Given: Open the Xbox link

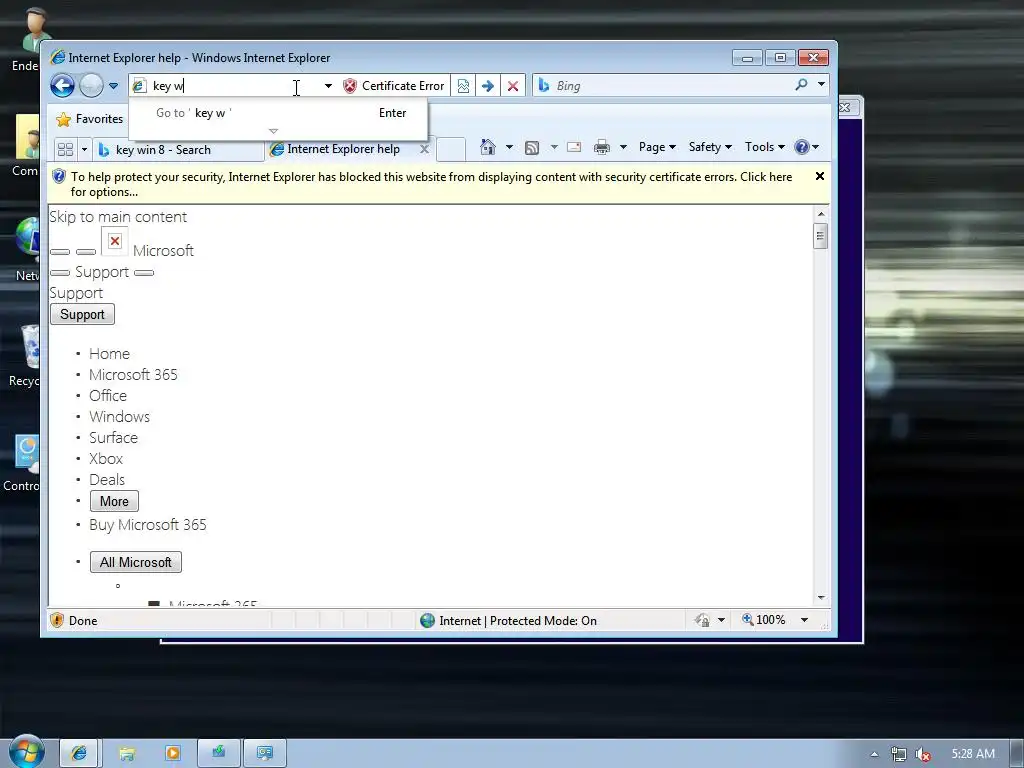Looking at the screenshot, I should coord(106,458).
